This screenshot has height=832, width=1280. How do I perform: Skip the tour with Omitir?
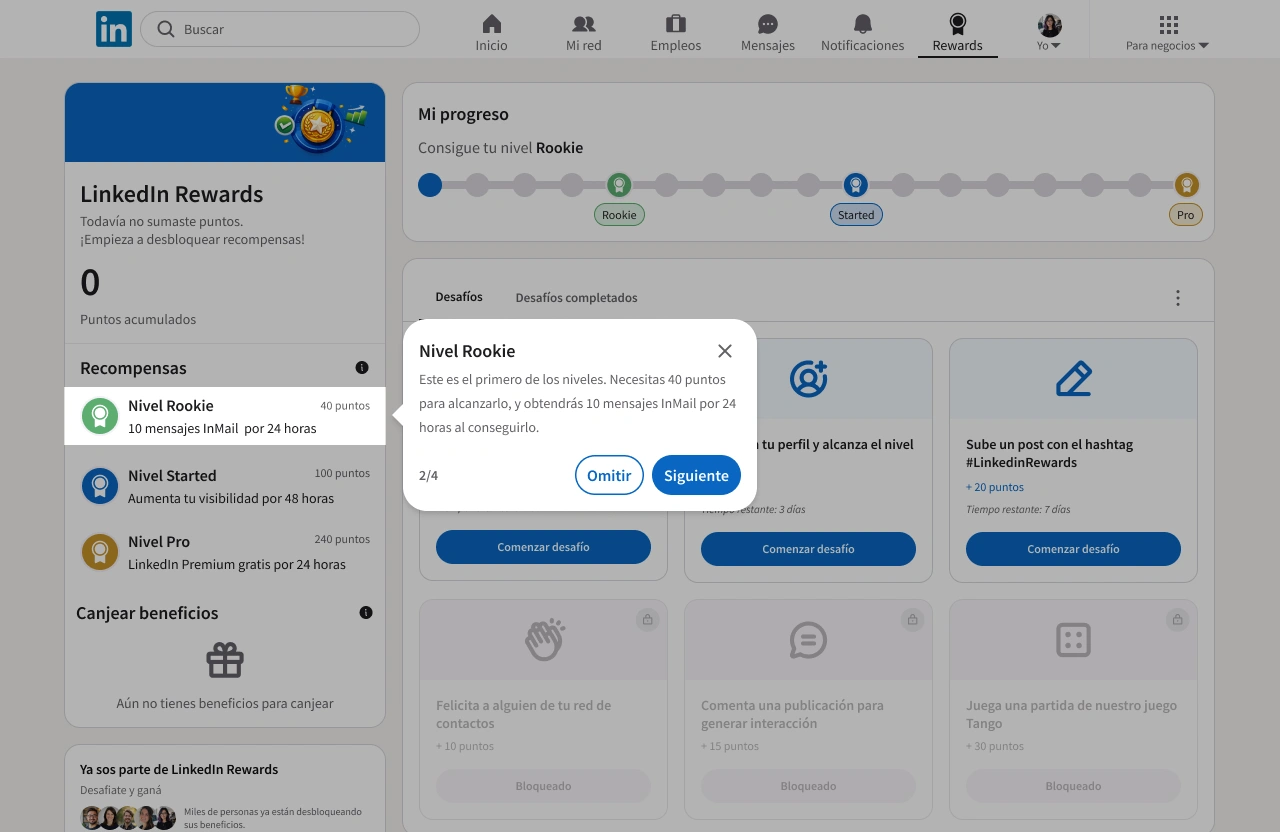[609, 475]
